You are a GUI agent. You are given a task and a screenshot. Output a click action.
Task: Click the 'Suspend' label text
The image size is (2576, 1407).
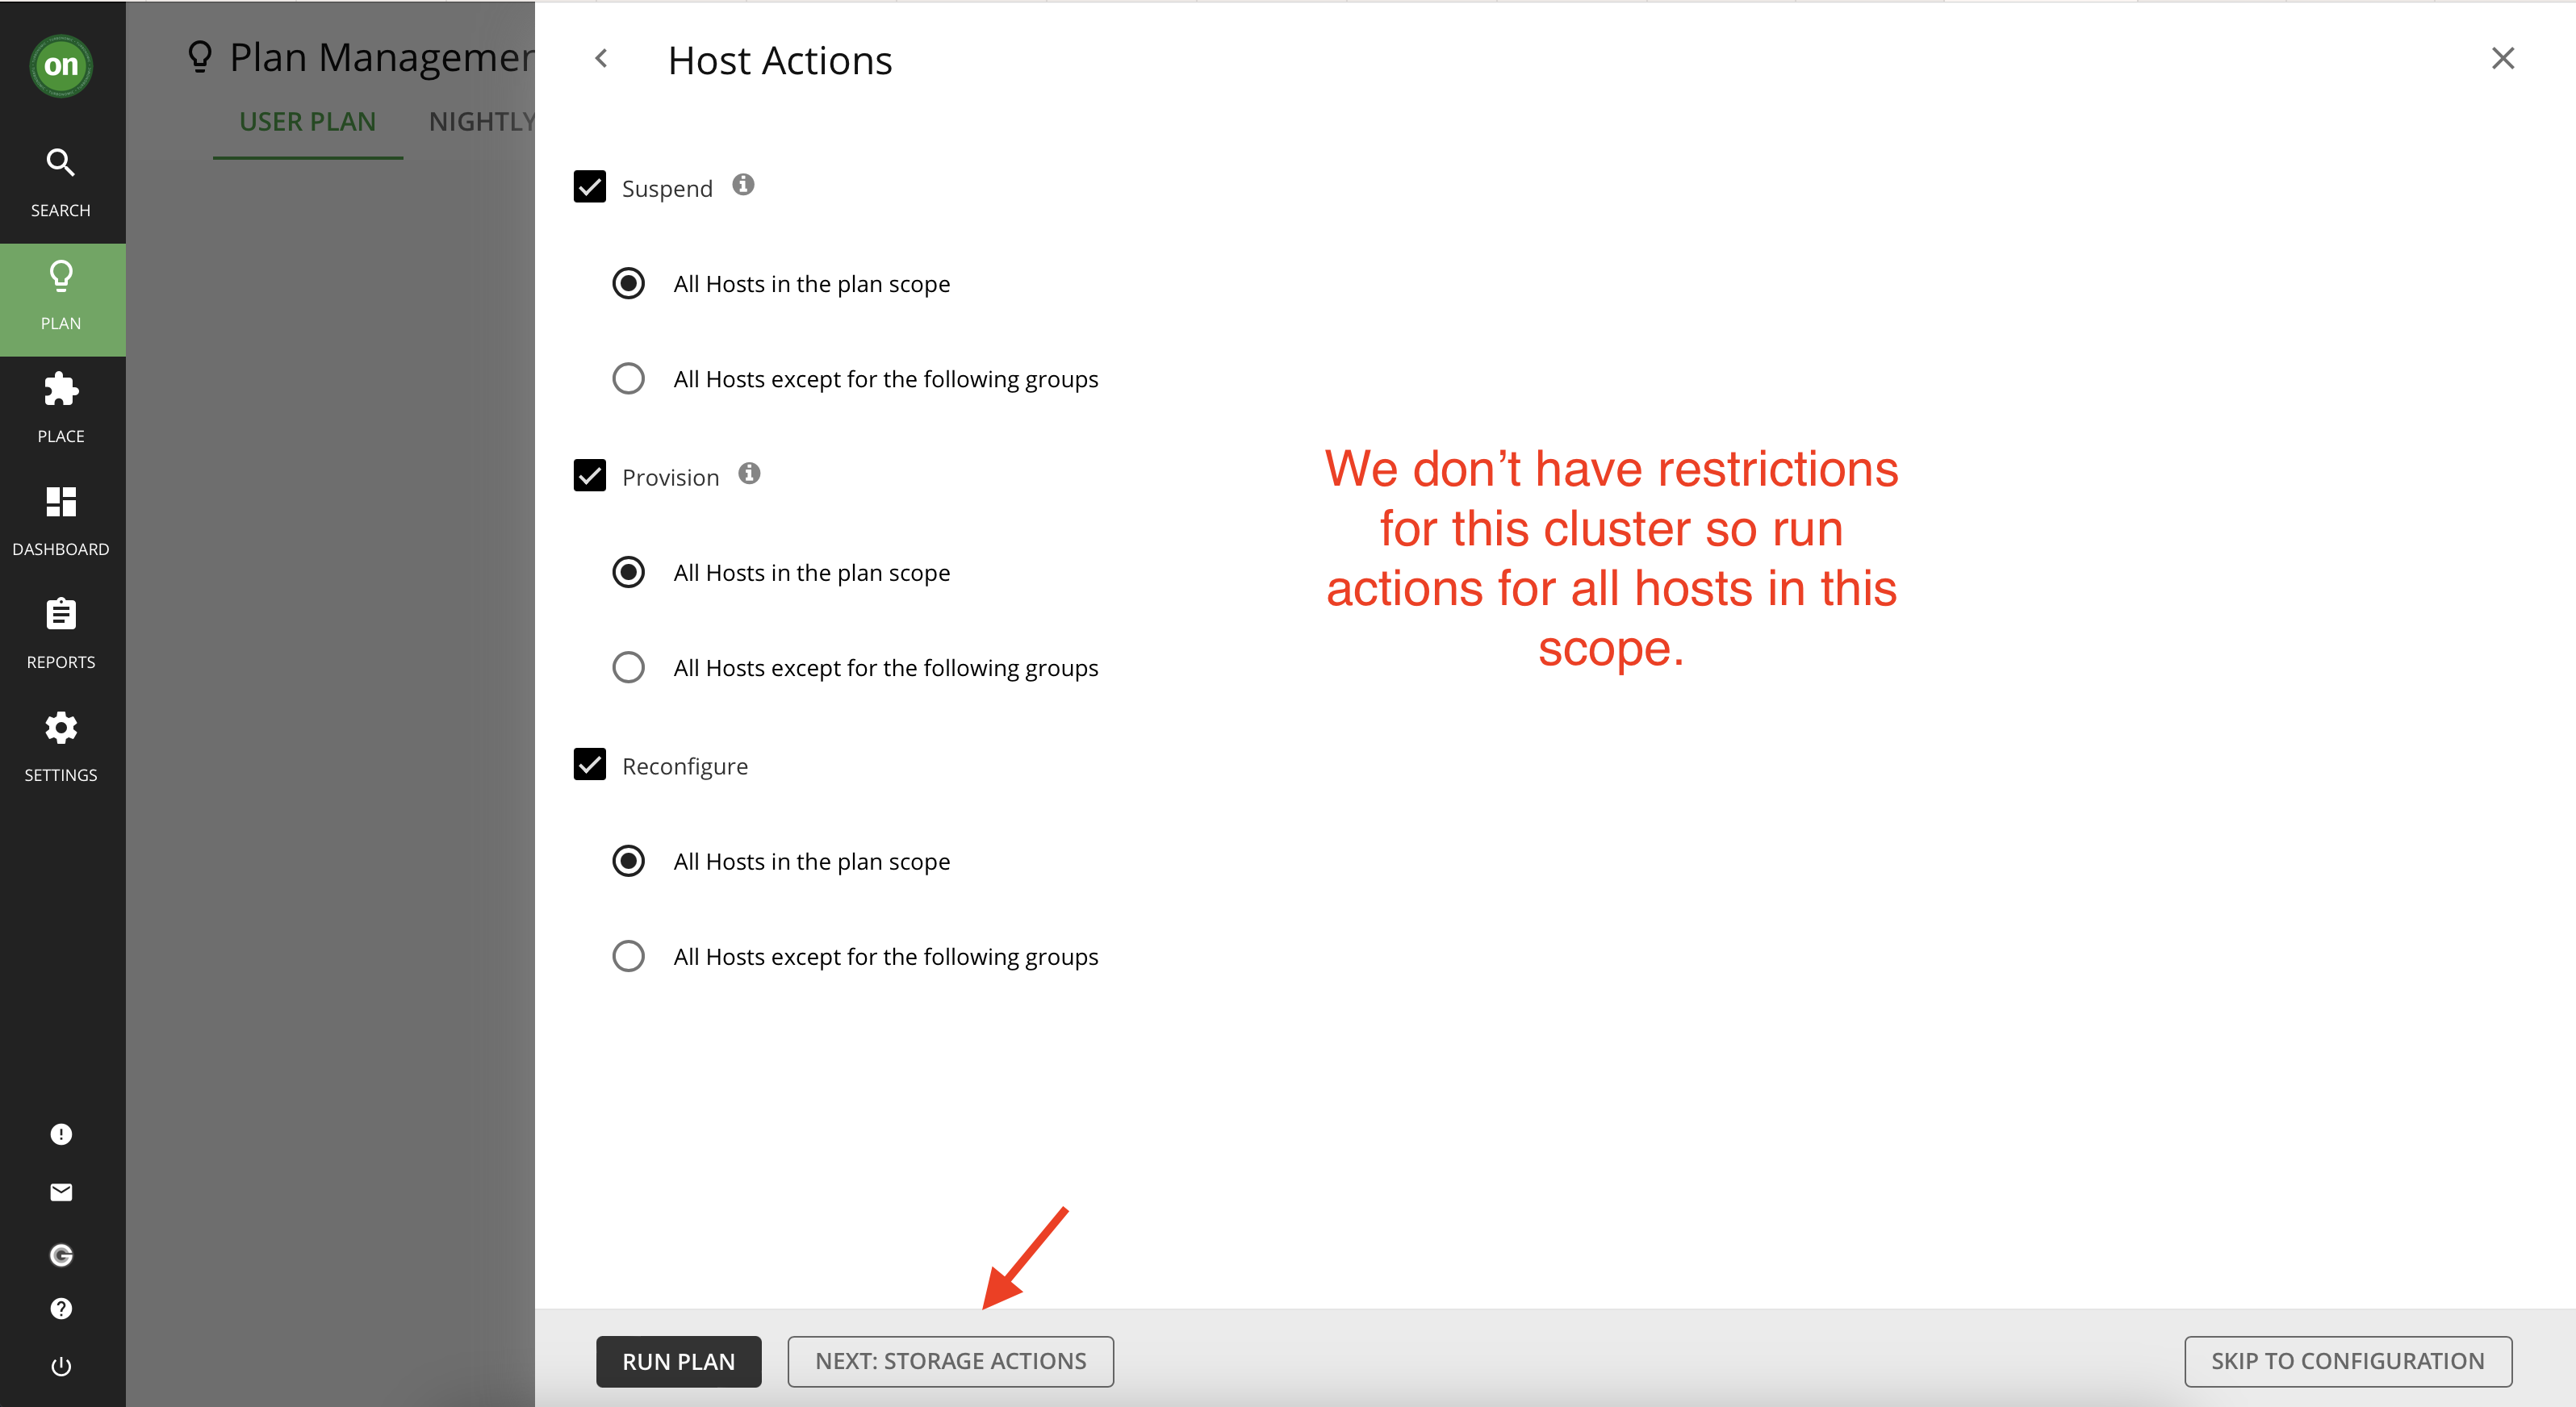coord(667,188)
